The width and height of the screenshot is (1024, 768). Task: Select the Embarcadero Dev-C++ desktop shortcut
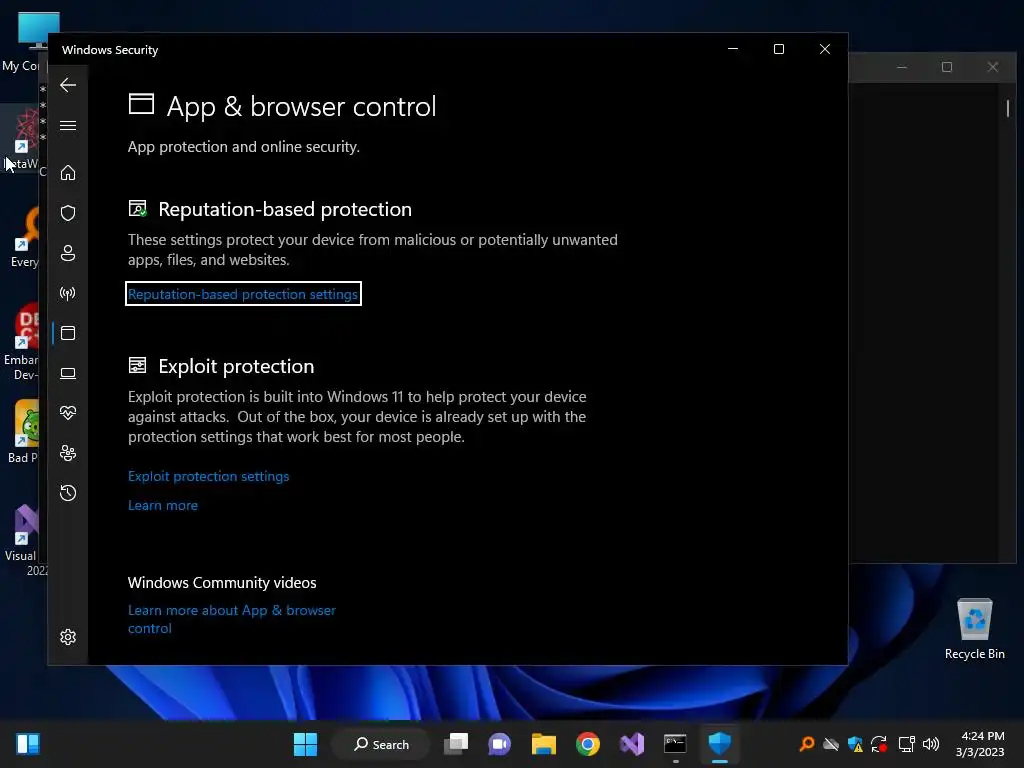tap(24, 342)
